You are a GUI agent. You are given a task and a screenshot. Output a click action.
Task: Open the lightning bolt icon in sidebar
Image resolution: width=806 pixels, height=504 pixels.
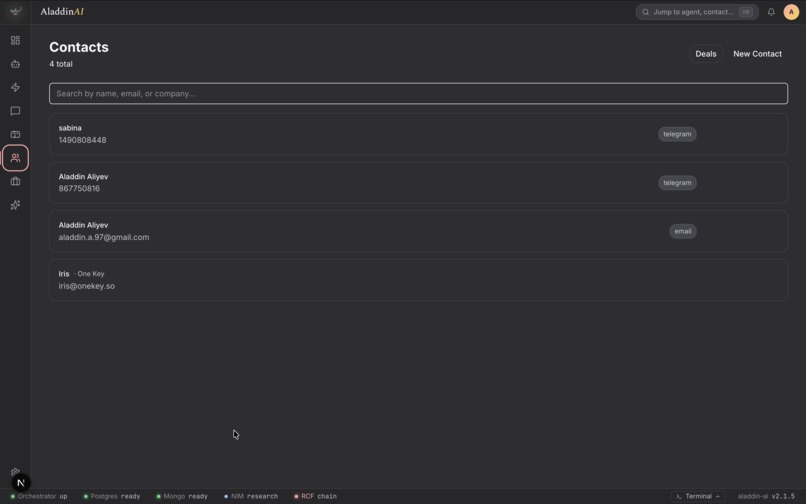click(15, 87)
